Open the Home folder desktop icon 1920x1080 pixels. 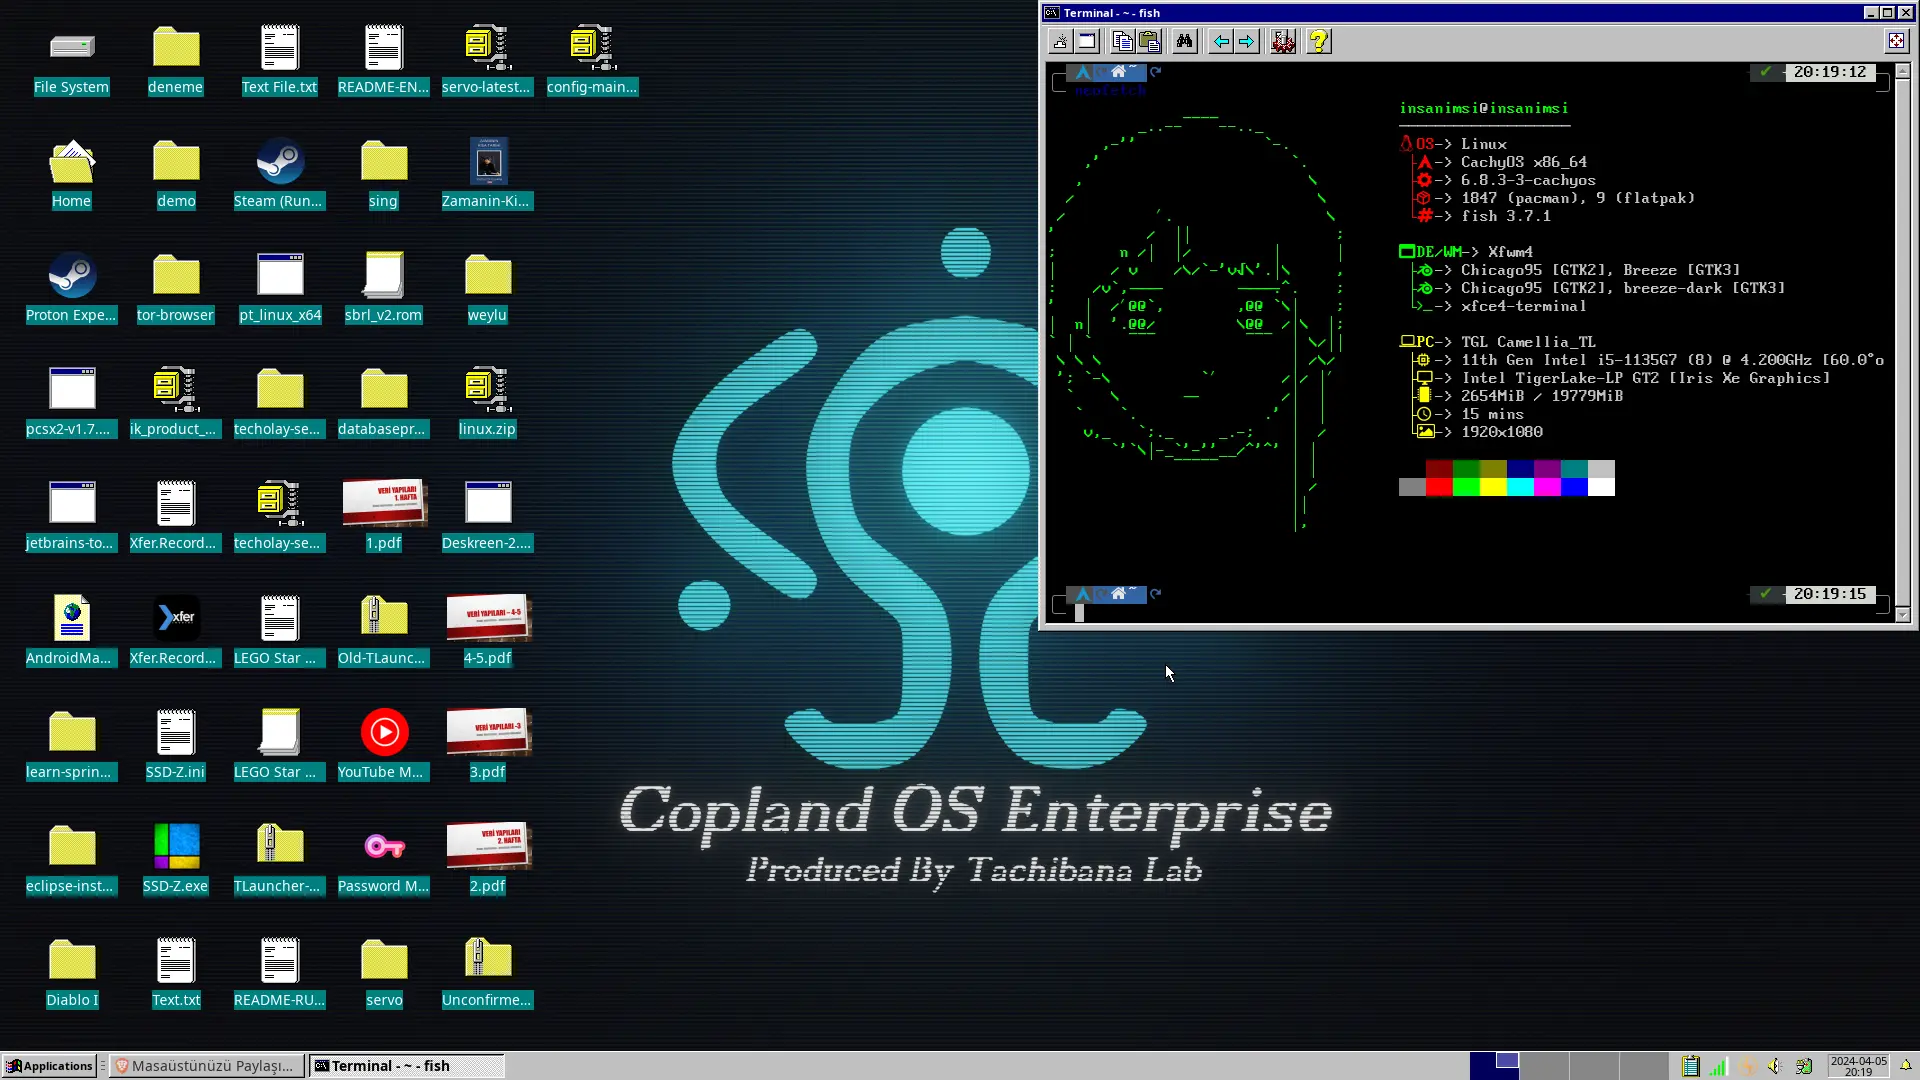72,175
